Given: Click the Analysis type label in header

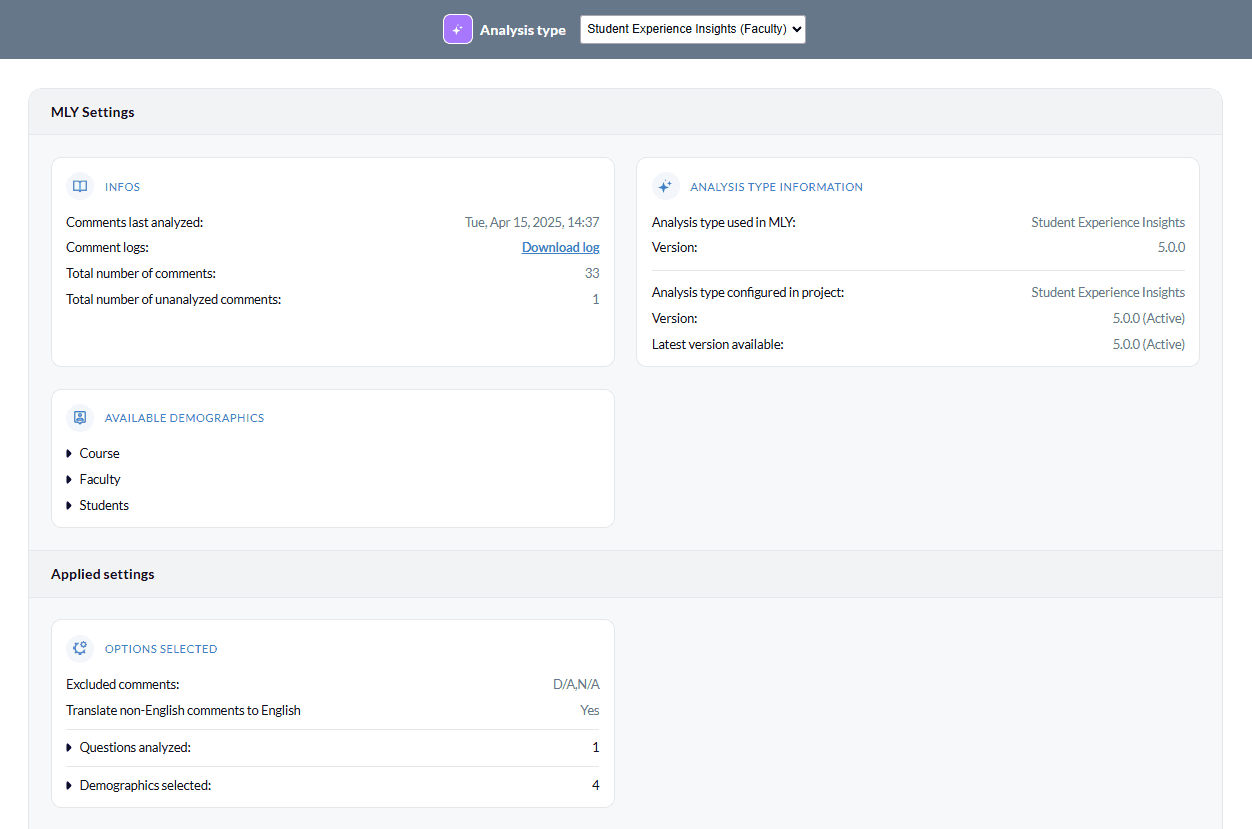Looking at the screenshot, I should pos(523,30).
